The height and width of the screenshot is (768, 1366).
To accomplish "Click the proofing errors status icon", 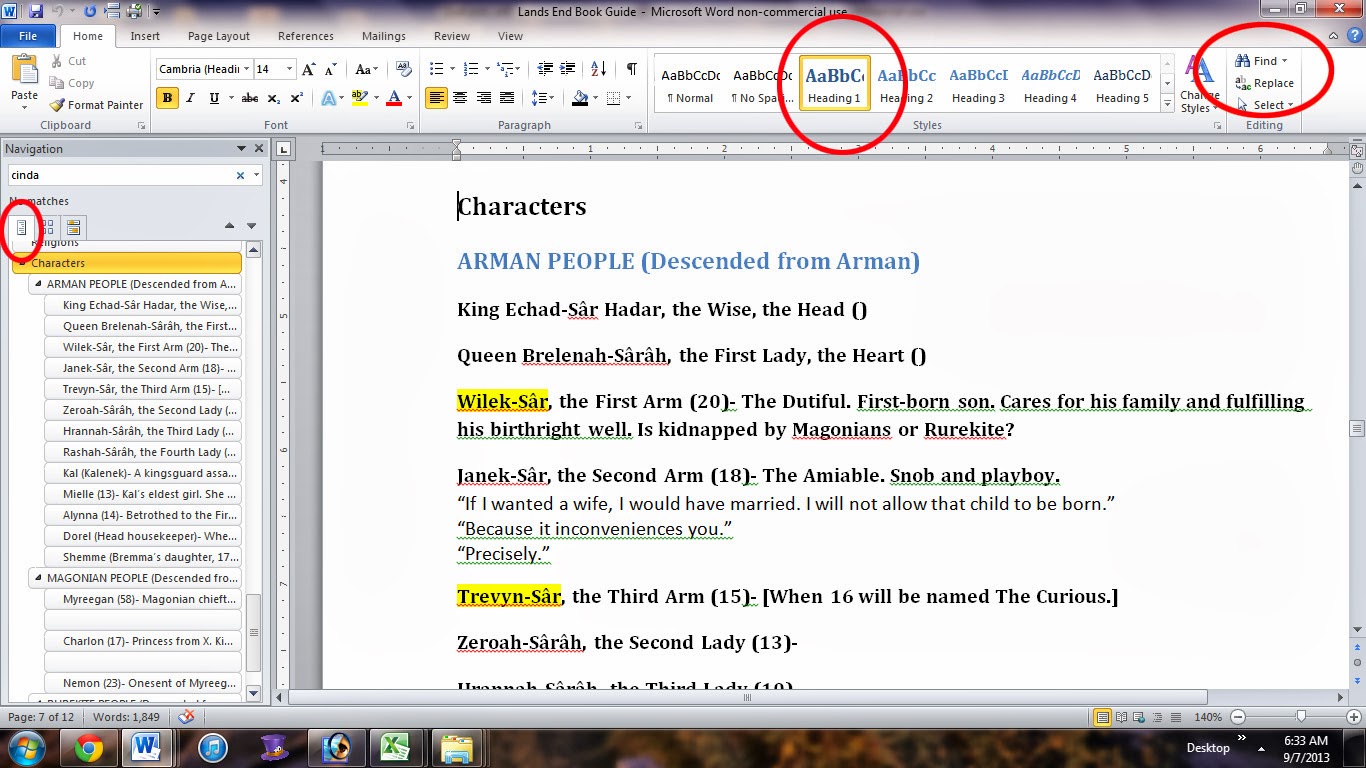I will tap(186, 717).
